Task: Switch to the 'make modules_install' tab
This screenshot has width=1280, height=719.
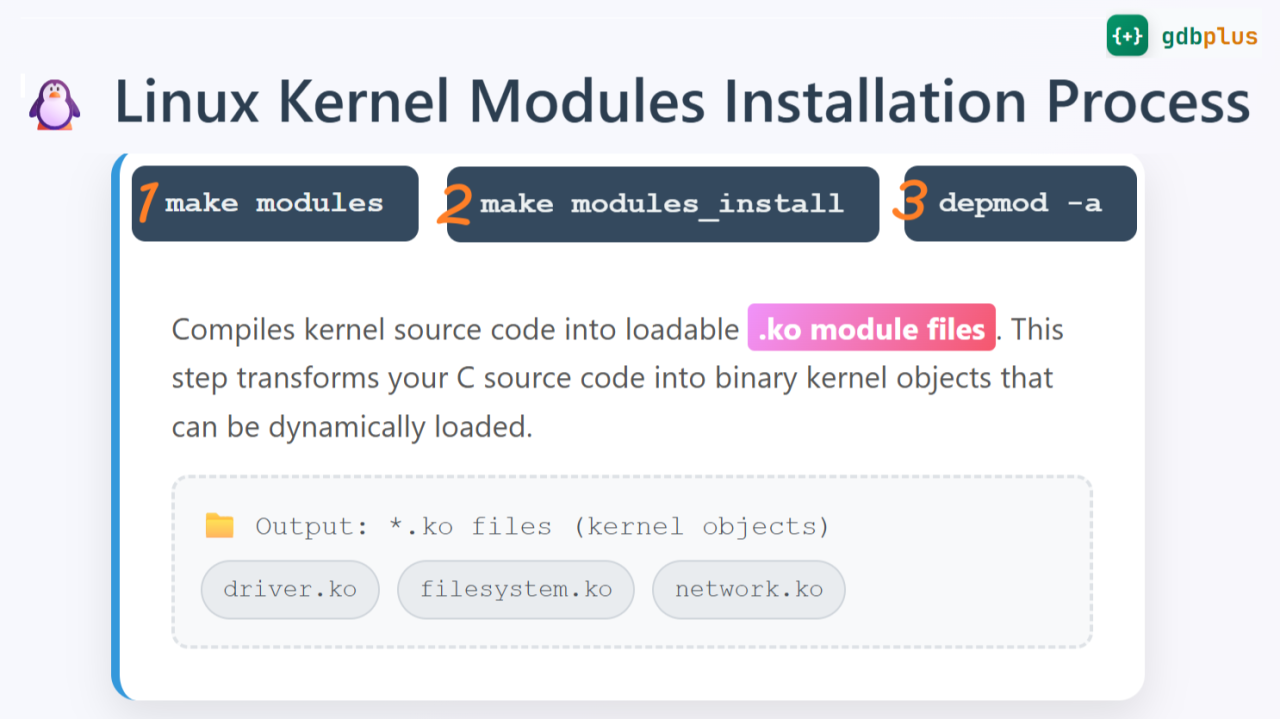Action: [662, 204]
